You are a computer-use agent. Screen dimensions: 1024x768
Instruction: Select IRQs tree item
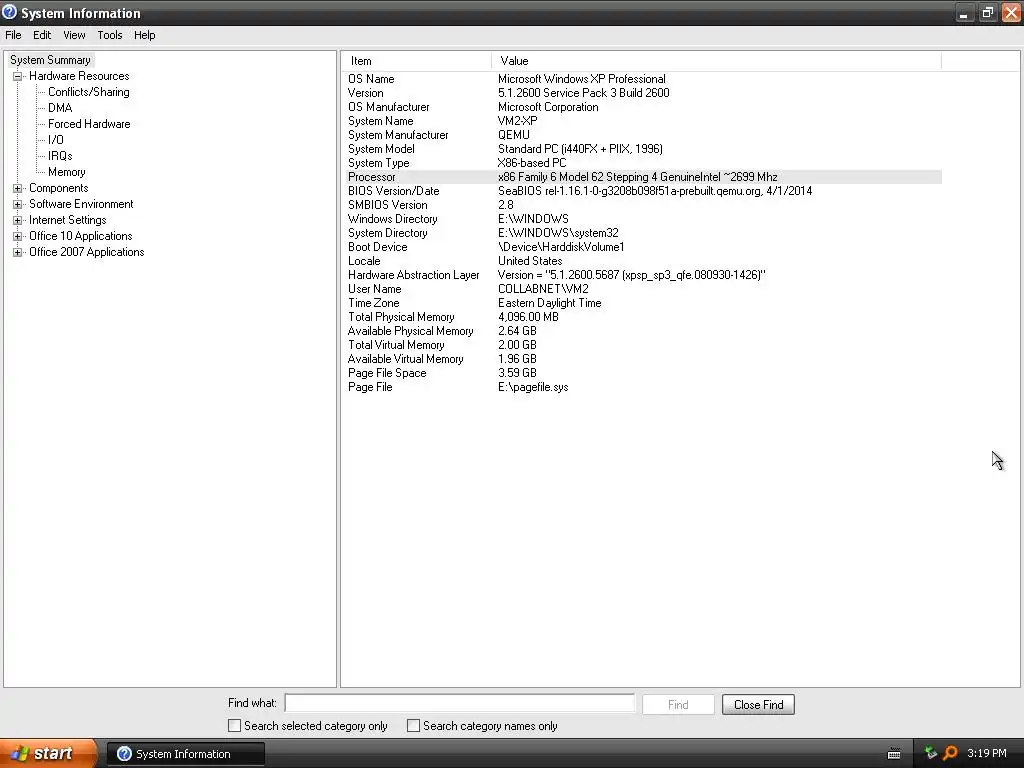[x=60, y=156]
